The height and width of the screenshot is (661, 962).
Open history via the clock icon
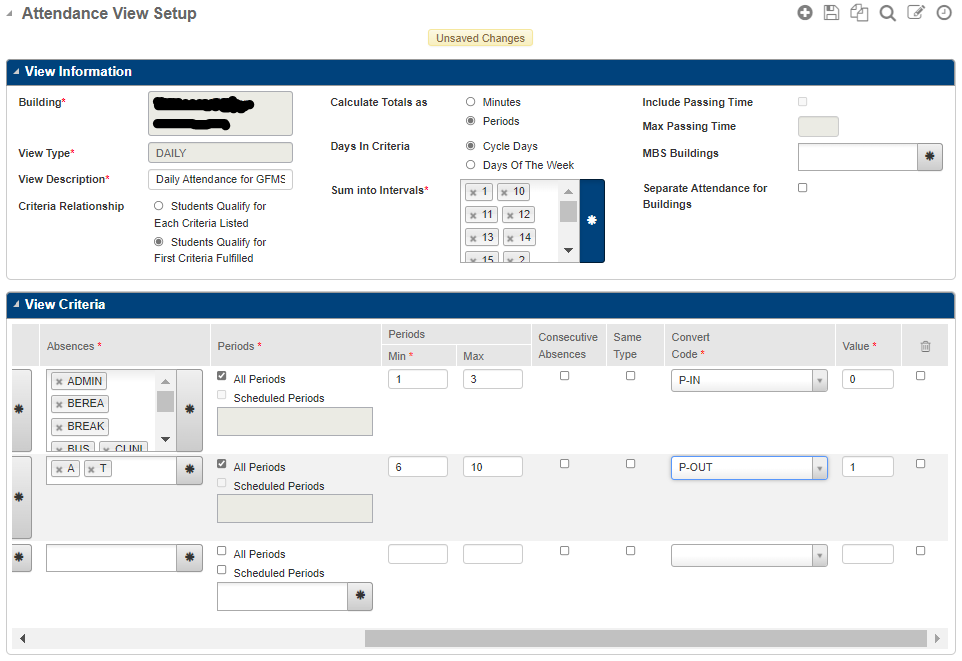944,12
